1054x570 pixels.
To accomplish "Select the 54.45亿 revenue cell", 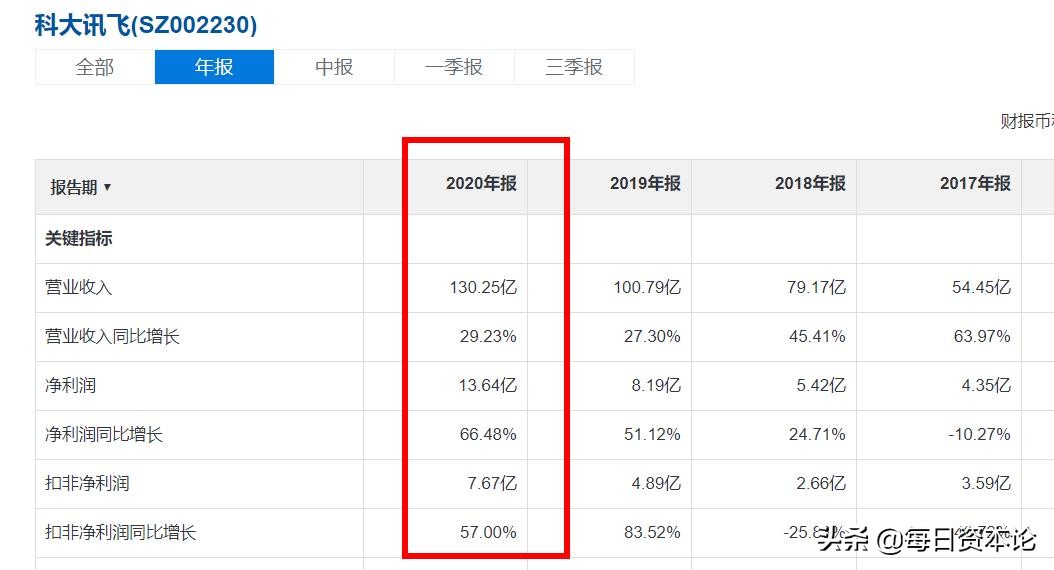I will coord(981,288).
